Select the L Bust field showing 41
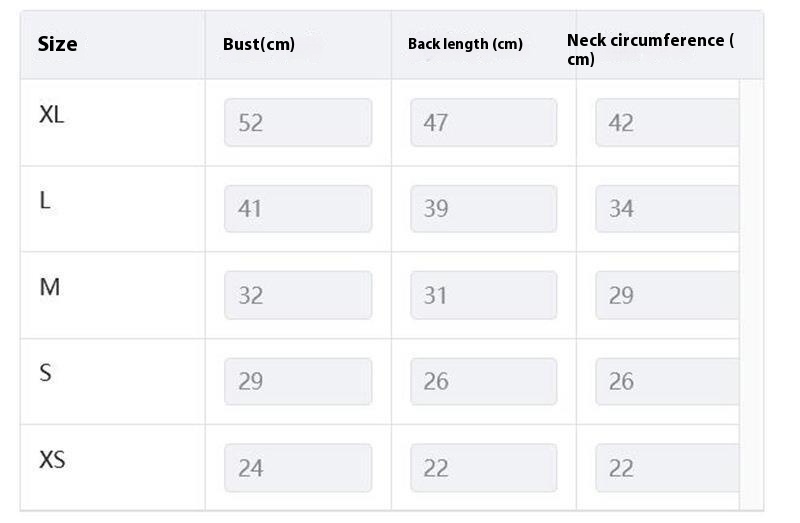Screen dimensions: 800x523 coord(298,209)
